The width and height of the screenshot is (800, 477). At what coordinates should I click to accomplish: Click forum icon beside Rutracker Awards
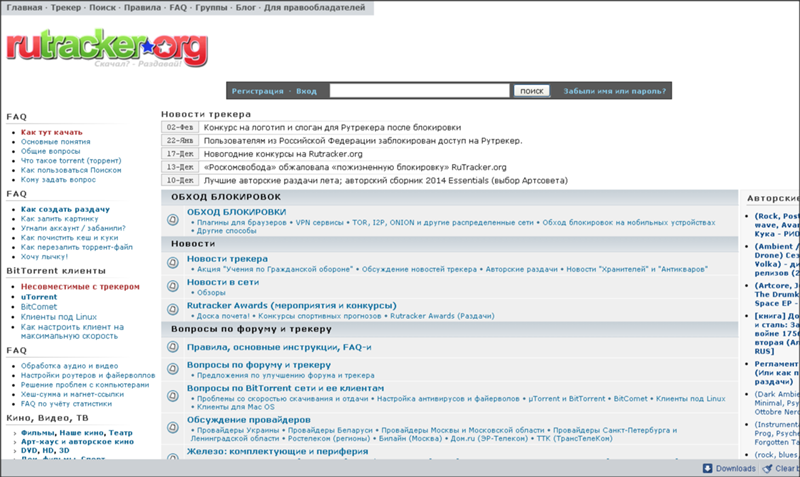pos(173,310)
